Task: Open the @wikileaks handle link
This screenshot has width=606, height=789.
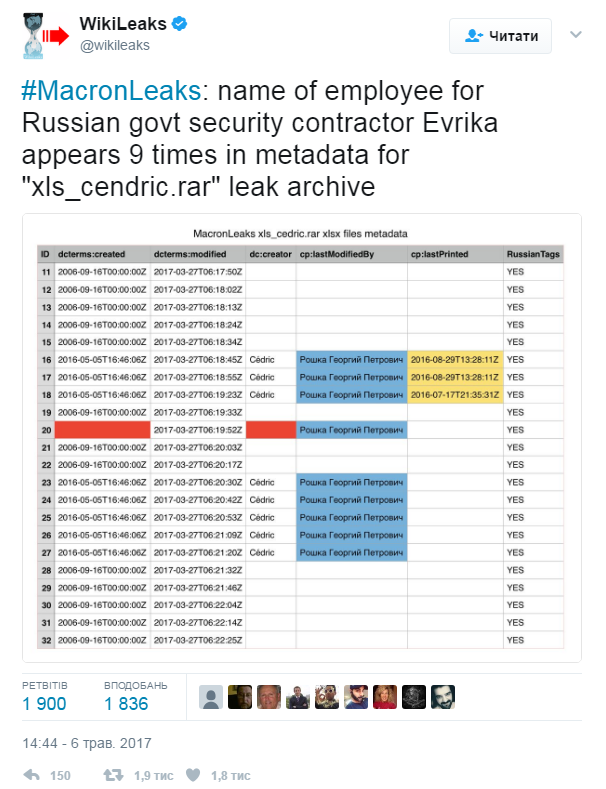Action: click(115, 45)
